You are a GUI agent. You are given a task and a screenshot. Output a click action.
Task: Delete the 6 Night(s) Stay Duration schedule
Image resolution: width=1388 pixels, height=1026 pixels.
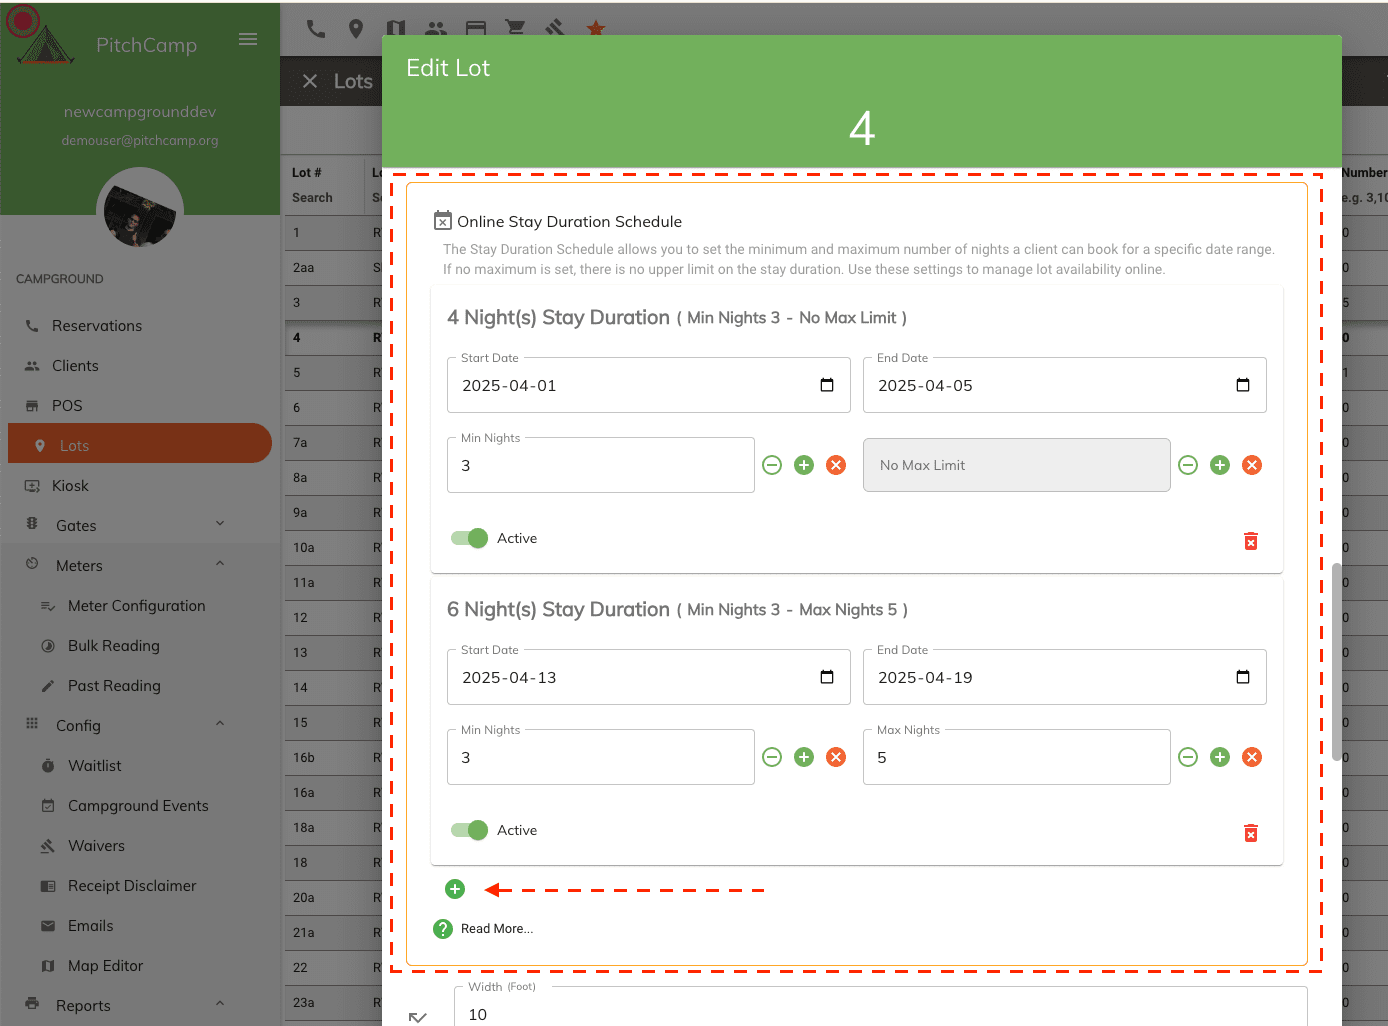click(1251, 833)
